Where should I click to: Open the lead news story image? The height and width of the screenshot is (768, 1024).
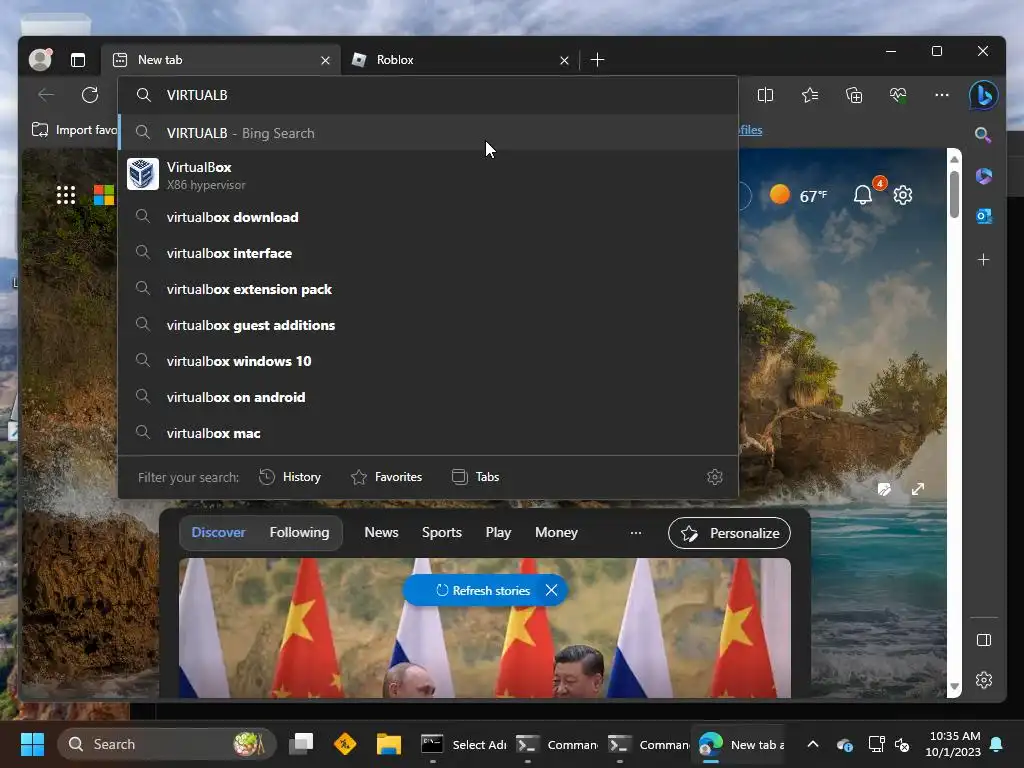[485, 628]
